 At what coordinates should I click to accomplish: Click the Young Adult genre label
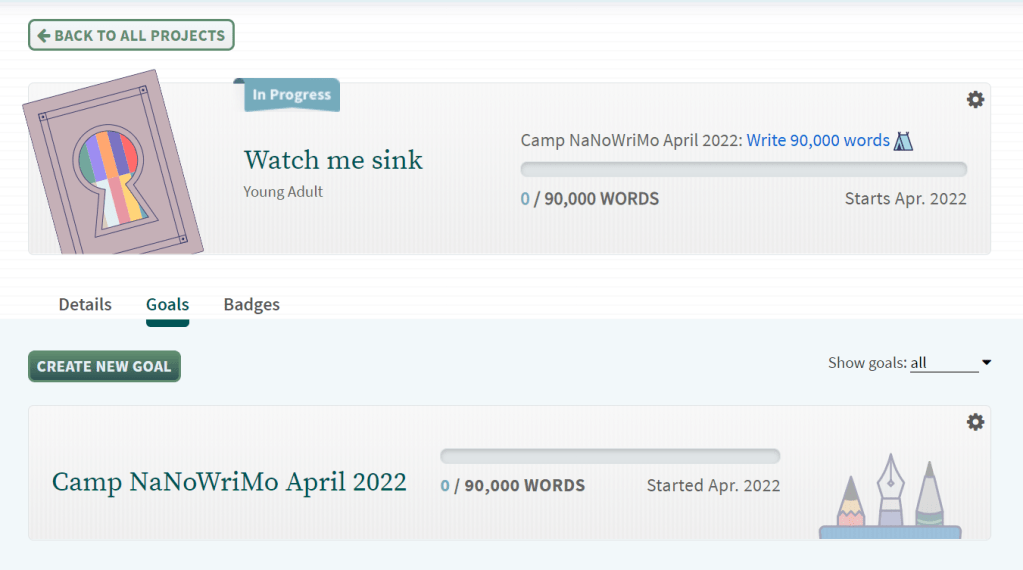(283, 191)
